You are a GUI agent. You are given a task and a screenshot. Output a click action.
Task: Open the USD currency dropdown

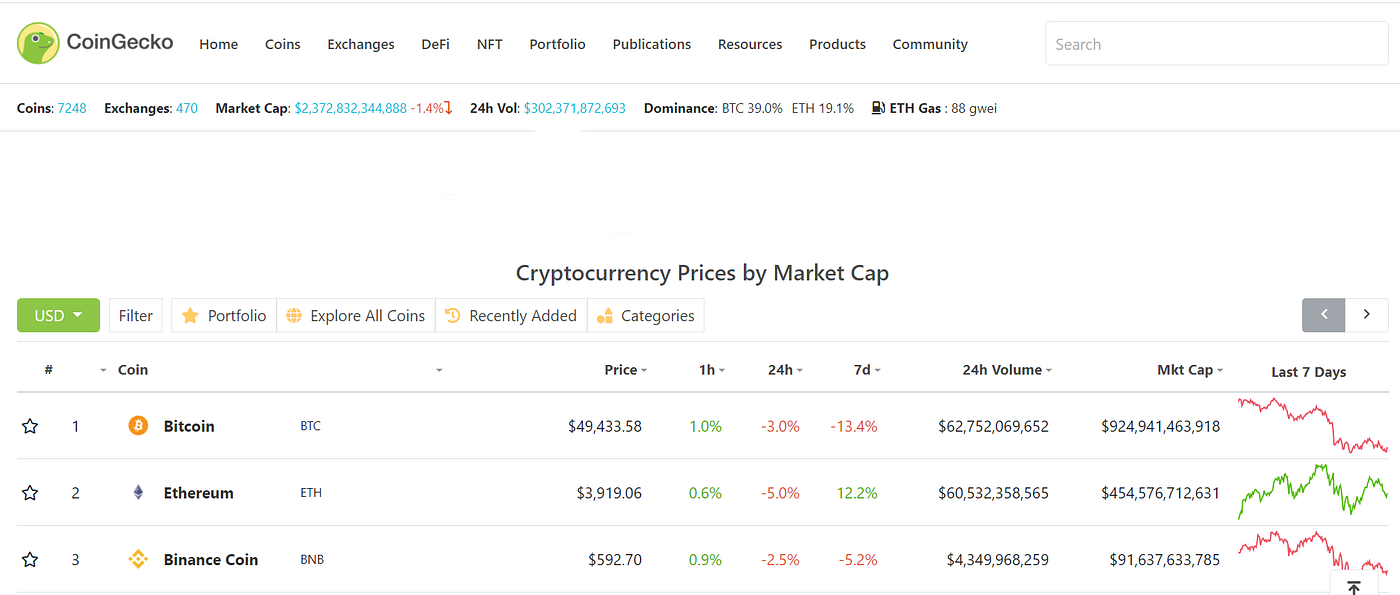(58, 315)
